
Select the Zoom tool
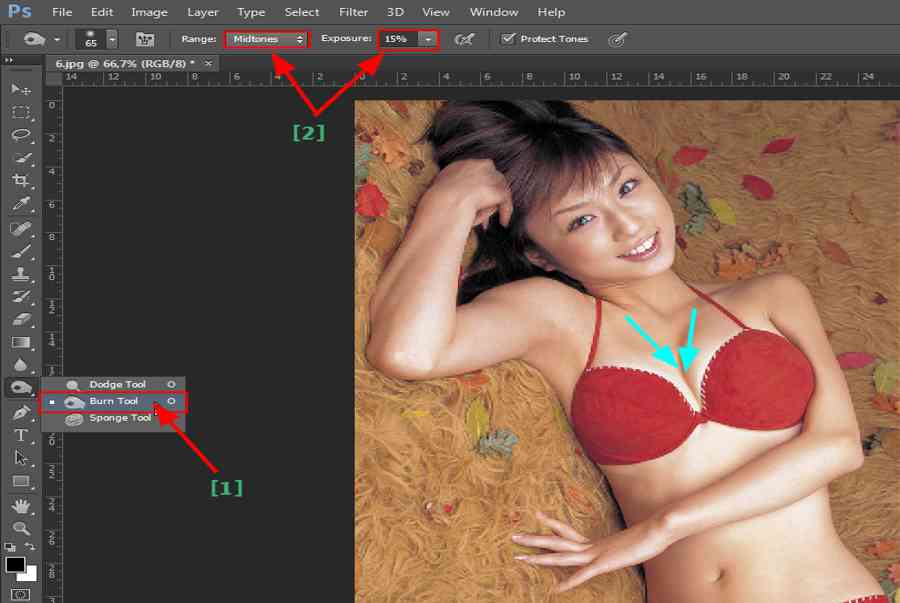[21, 528]
